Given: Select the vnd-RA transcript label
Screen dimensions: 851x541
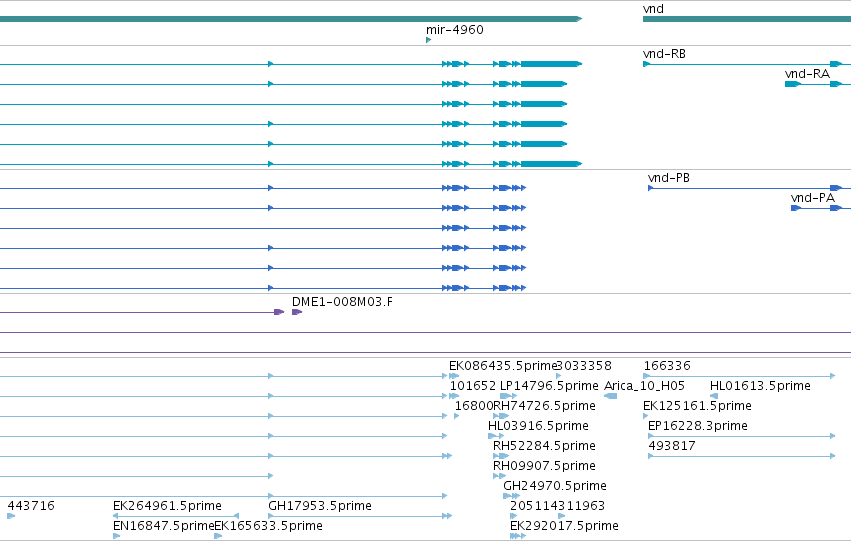Looking at the screenshot, I should pyautogui.click(x=807, y=74).
